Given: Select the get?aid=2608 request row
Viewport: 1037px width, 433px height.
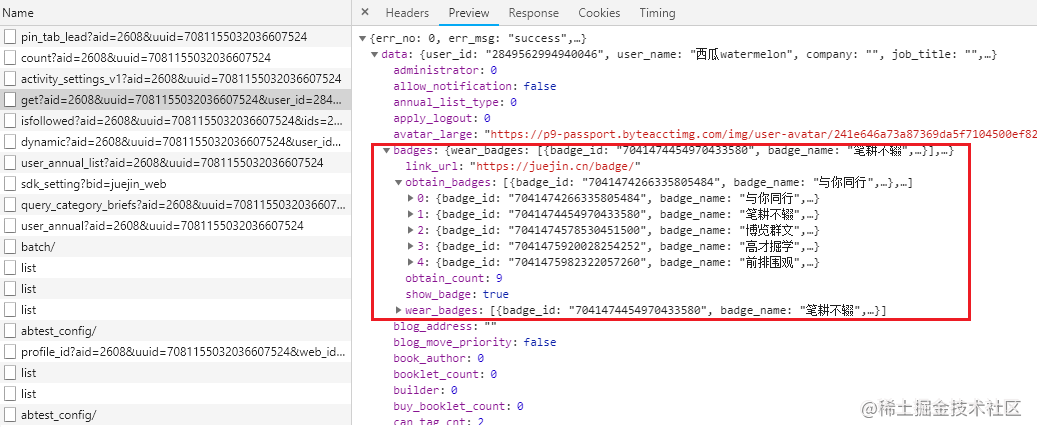Looking at the screenshot, I should pos(175,100).
